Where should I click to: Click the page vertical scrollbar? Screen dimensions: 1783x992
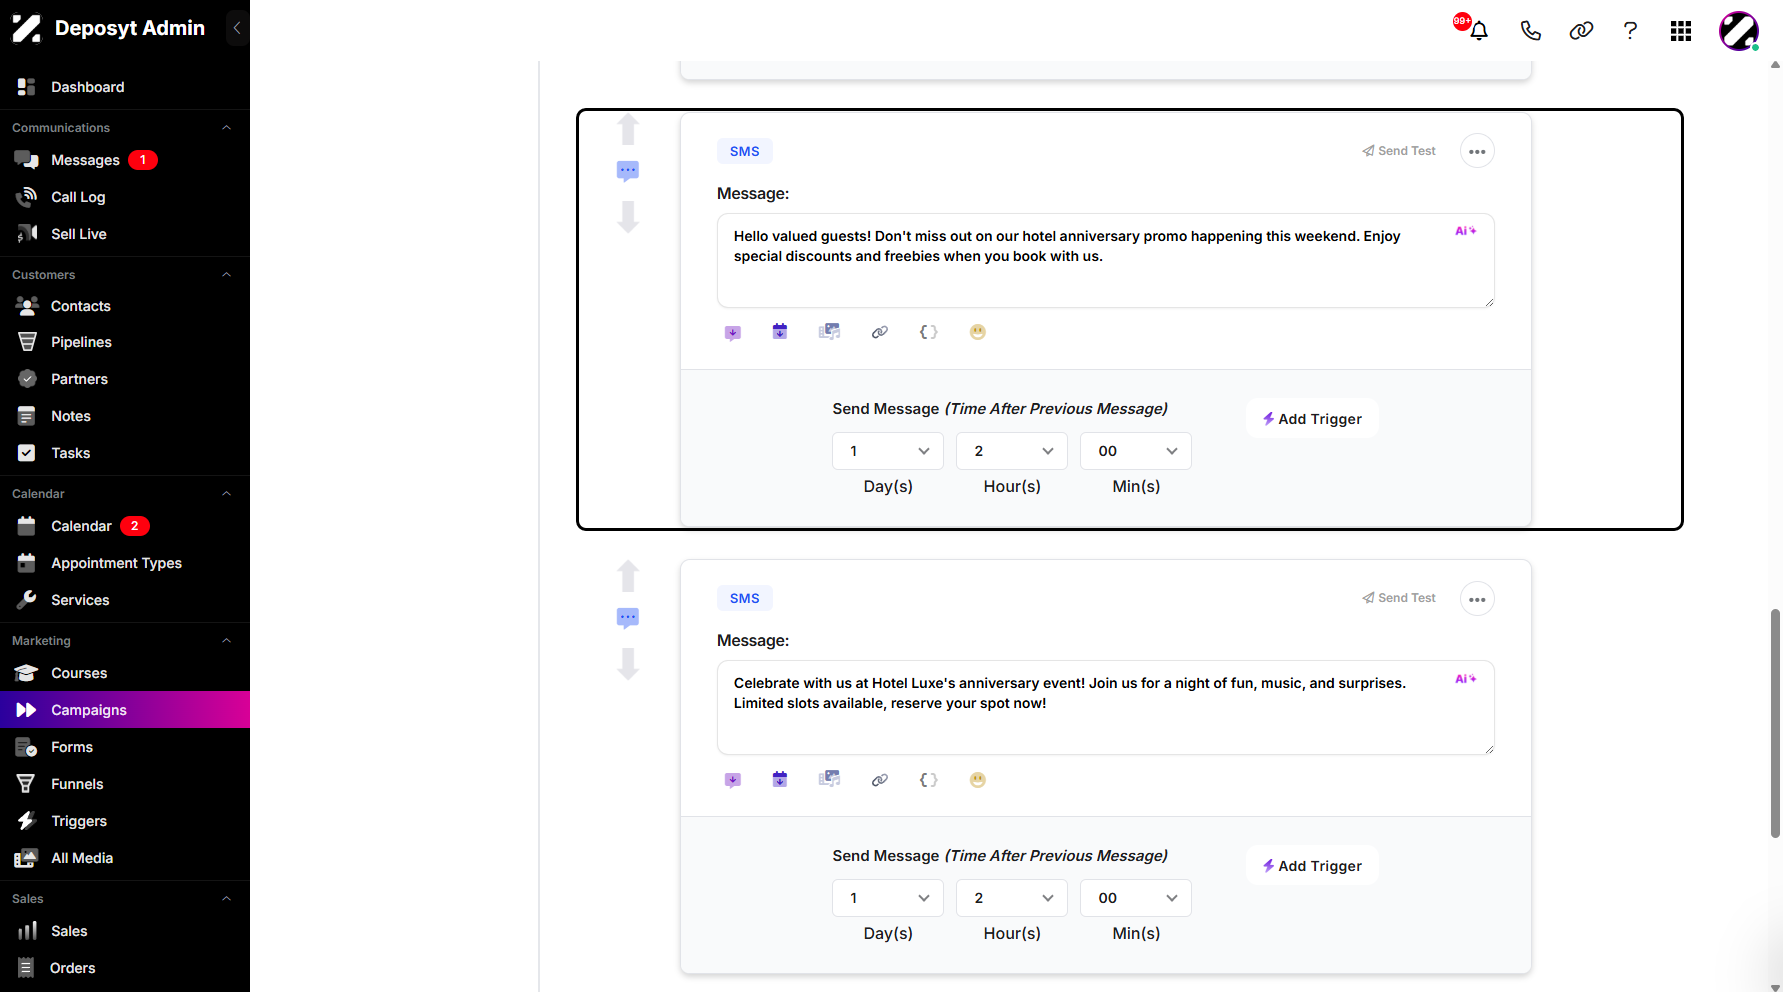pyautogui.click(x=1775, y=722)
